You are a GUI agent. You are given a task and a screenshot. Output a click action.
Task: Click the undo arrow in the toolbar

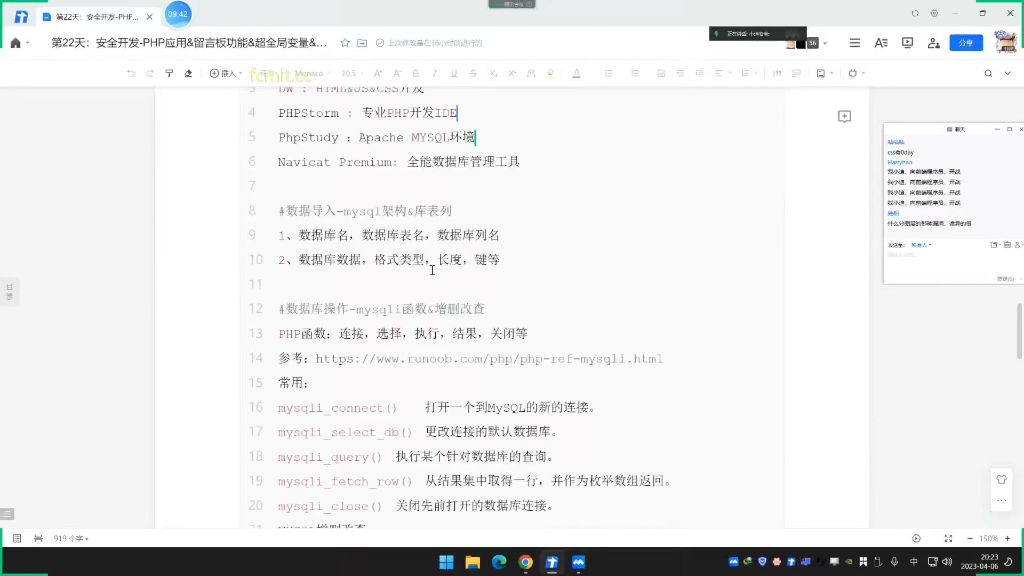(x=131, y=73)
